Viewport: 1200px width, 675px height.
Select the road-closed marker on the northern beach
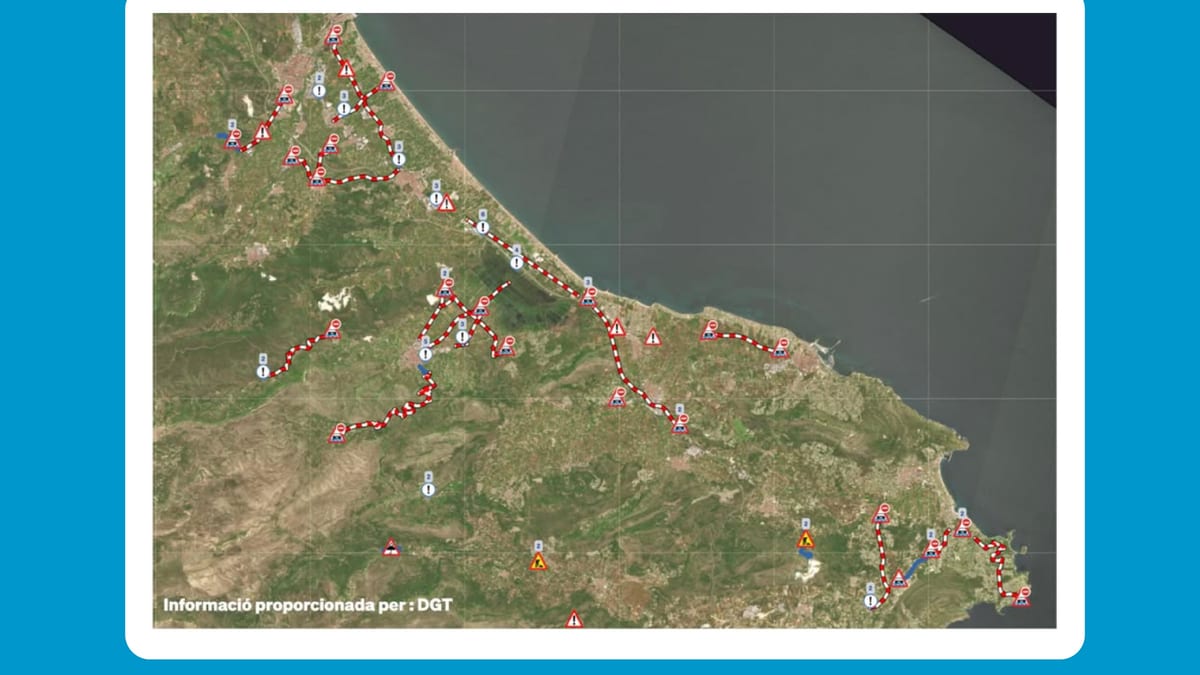pyautogui.click(x=388, y=80)
